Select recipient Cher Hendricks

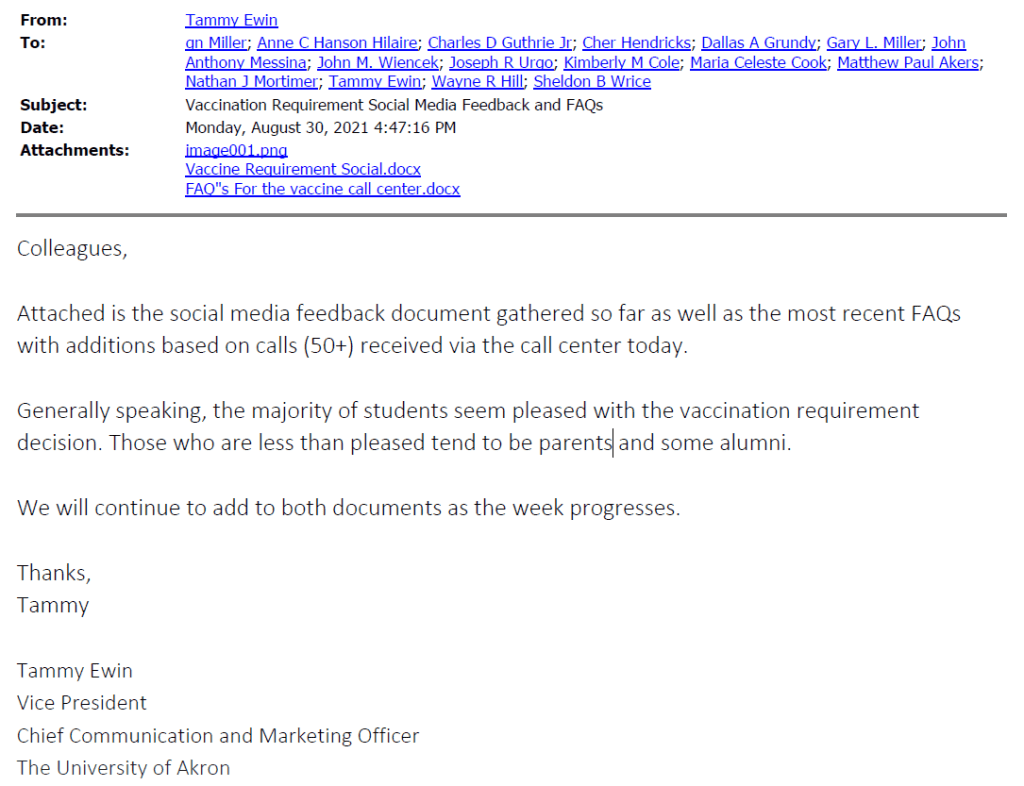[x=636, y=43]
